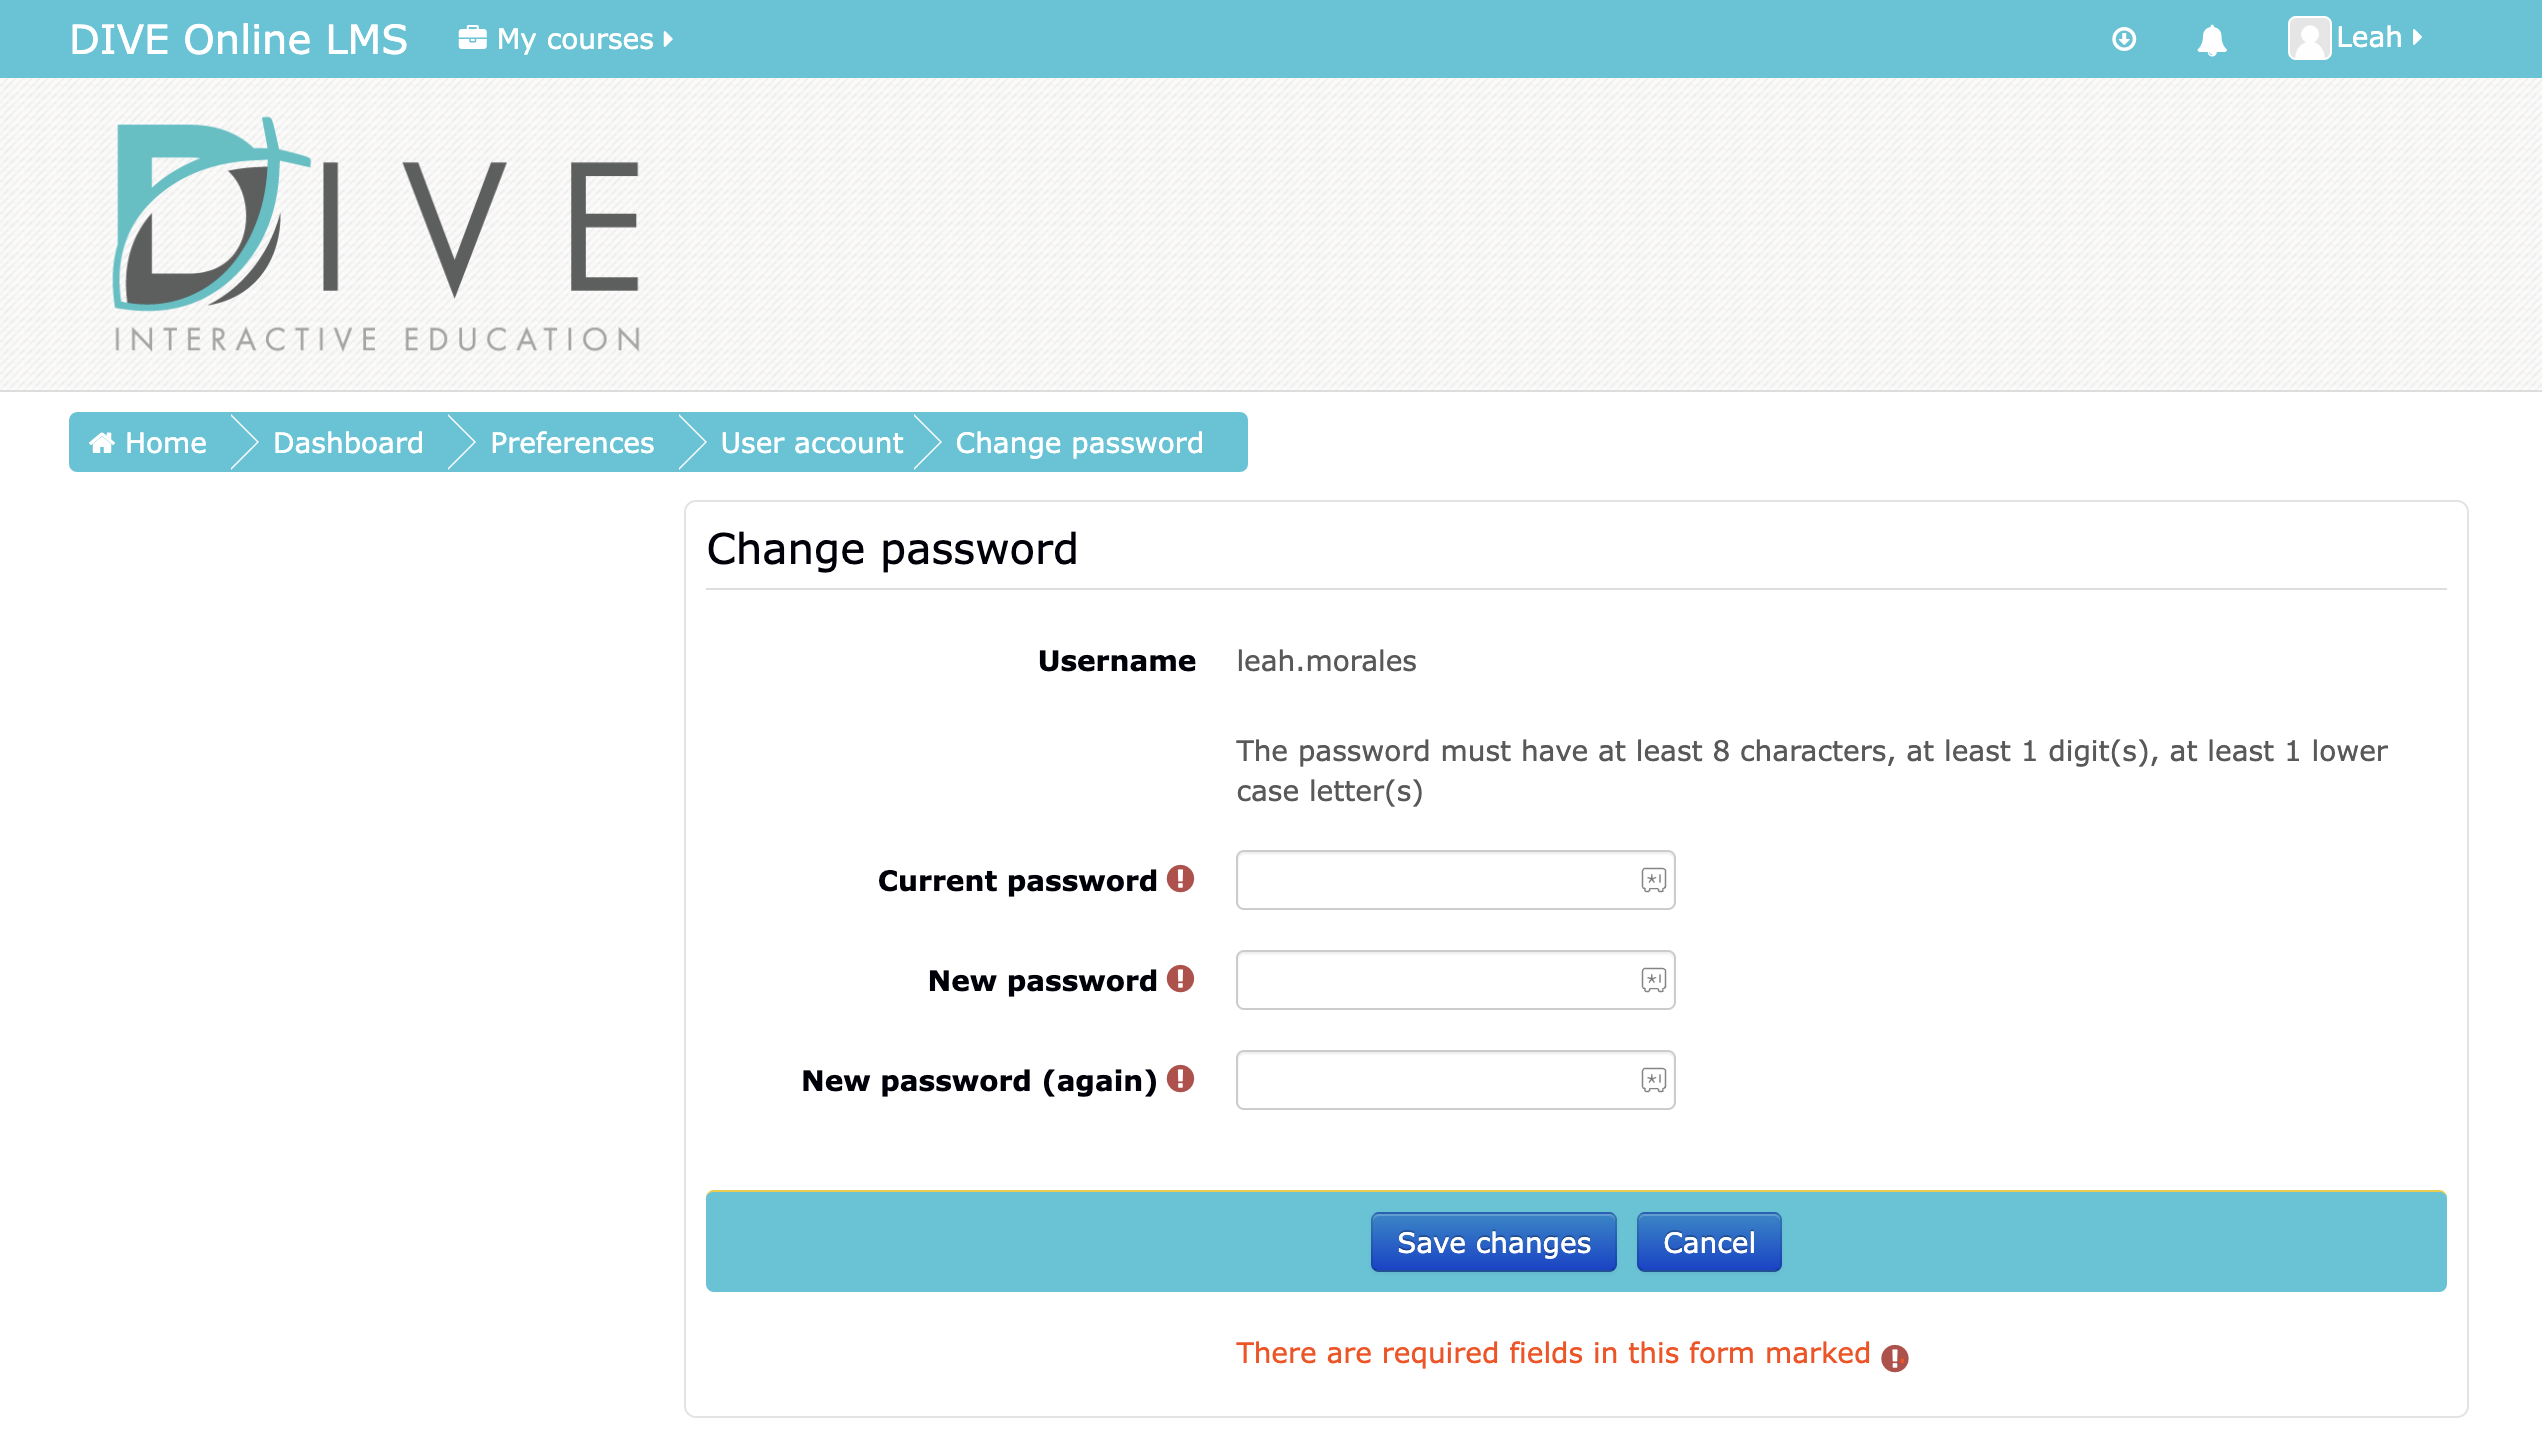Open the User account breadcrumb link
This screenshot has width=2542, height=1442.
click(x=811, y=442)
